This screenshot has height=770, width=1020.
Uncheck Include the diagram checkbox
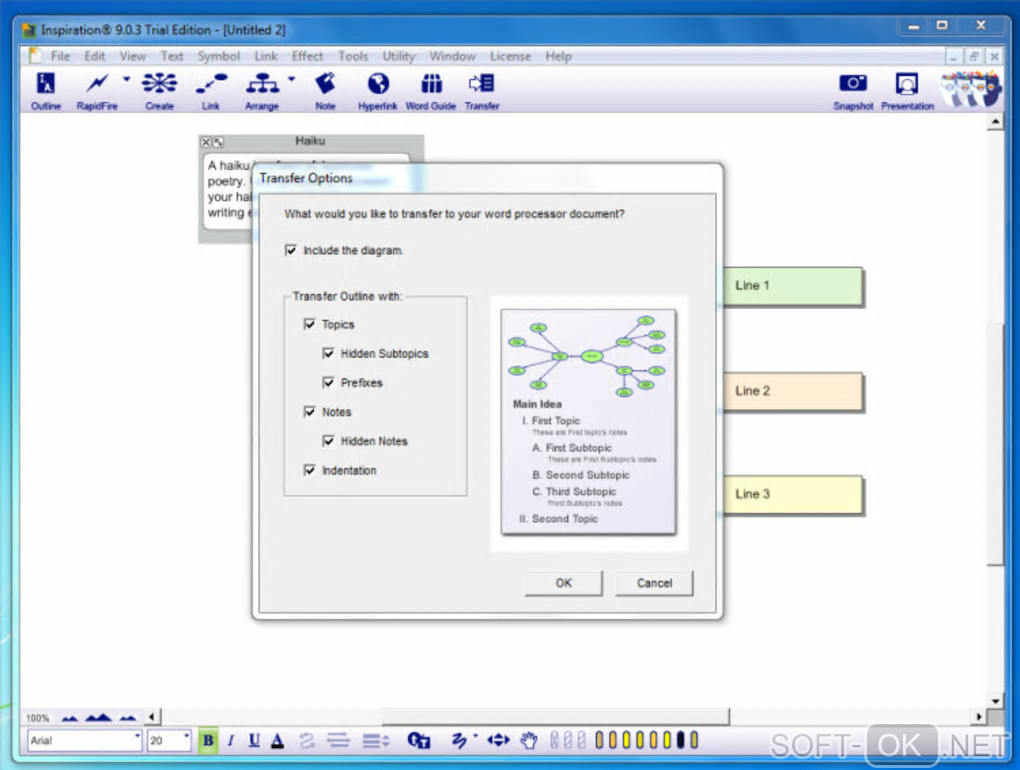[x=291, y=250]
